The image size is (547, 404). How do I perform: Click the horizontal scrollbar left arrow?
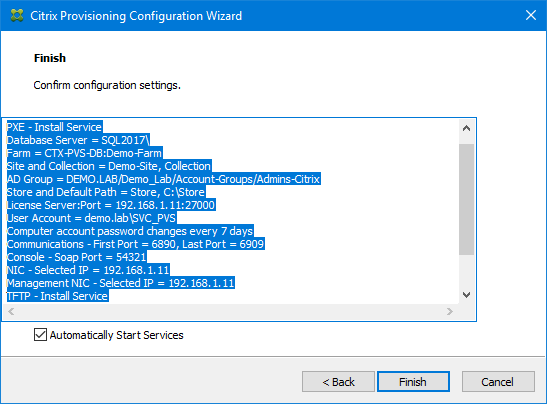click(11, 311)
